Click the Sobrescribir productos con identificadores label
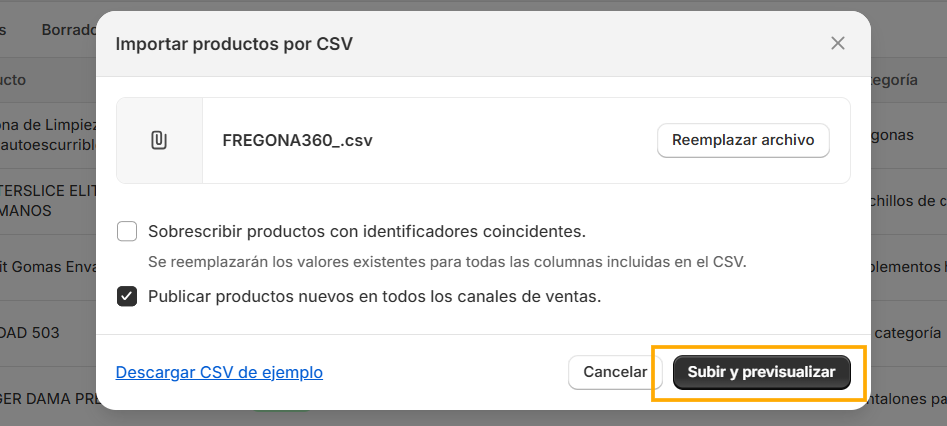The width and height of the screenshot is (947, 426). pos(367,231)
